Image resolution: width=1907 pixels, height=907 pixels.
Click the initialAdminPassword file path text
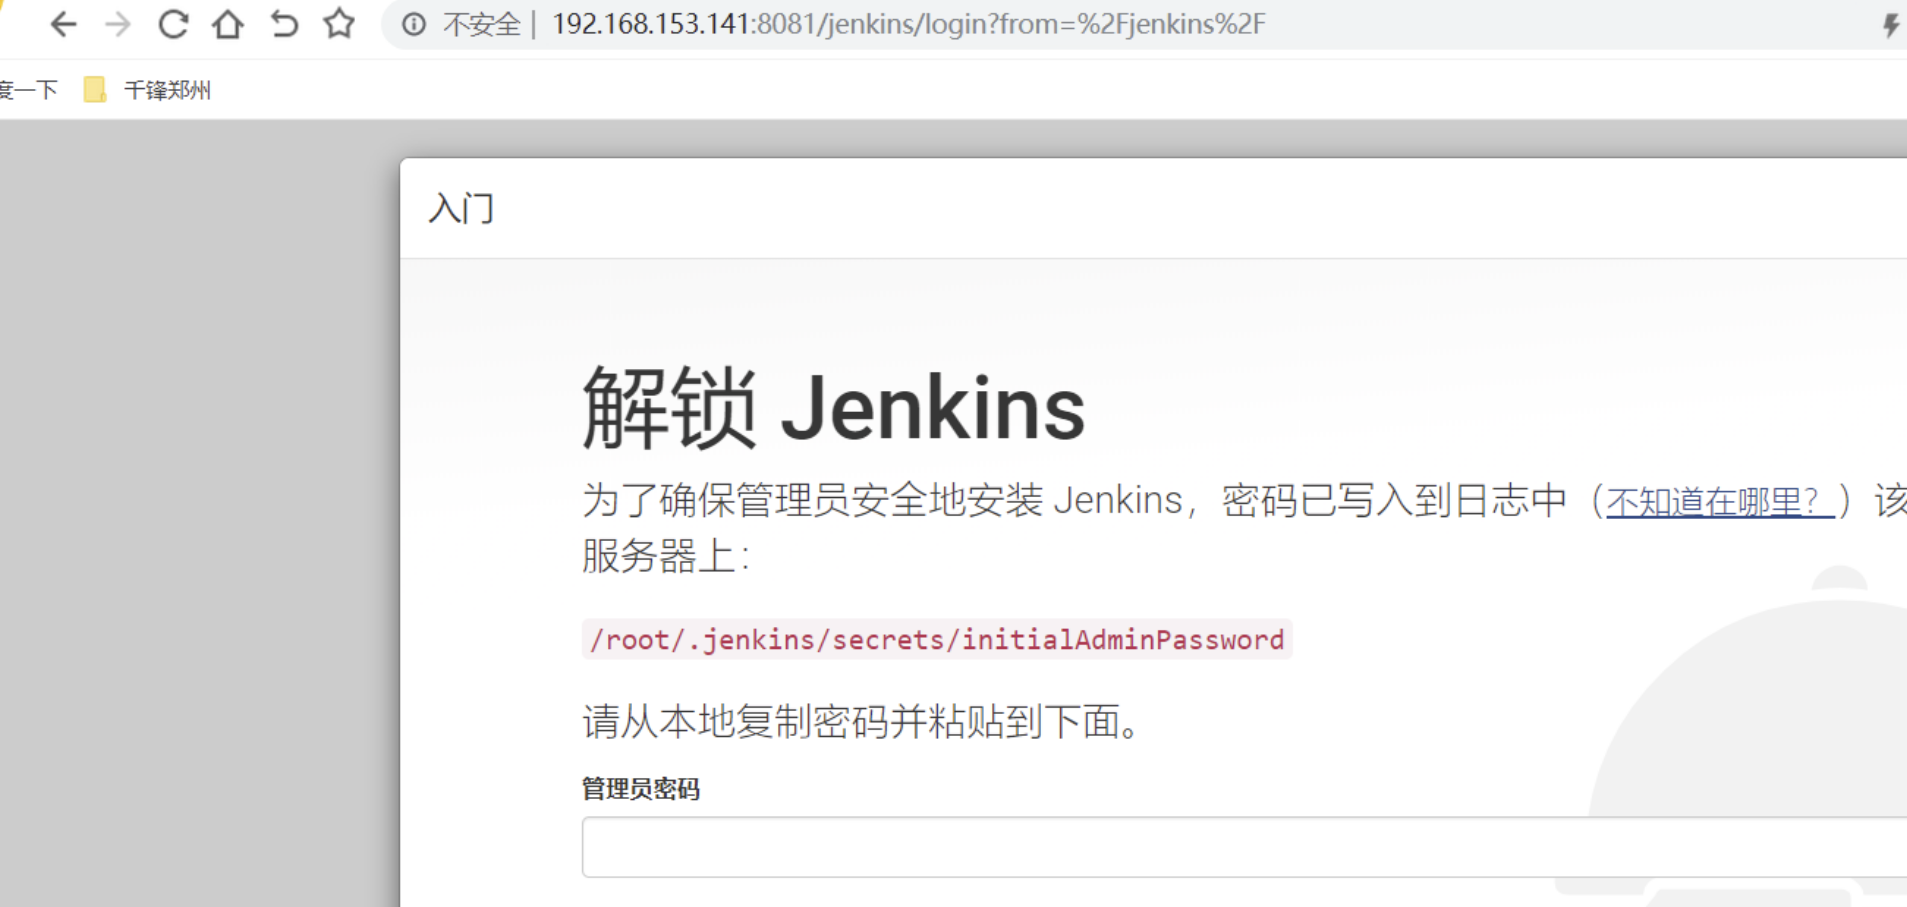pos(936,639)
